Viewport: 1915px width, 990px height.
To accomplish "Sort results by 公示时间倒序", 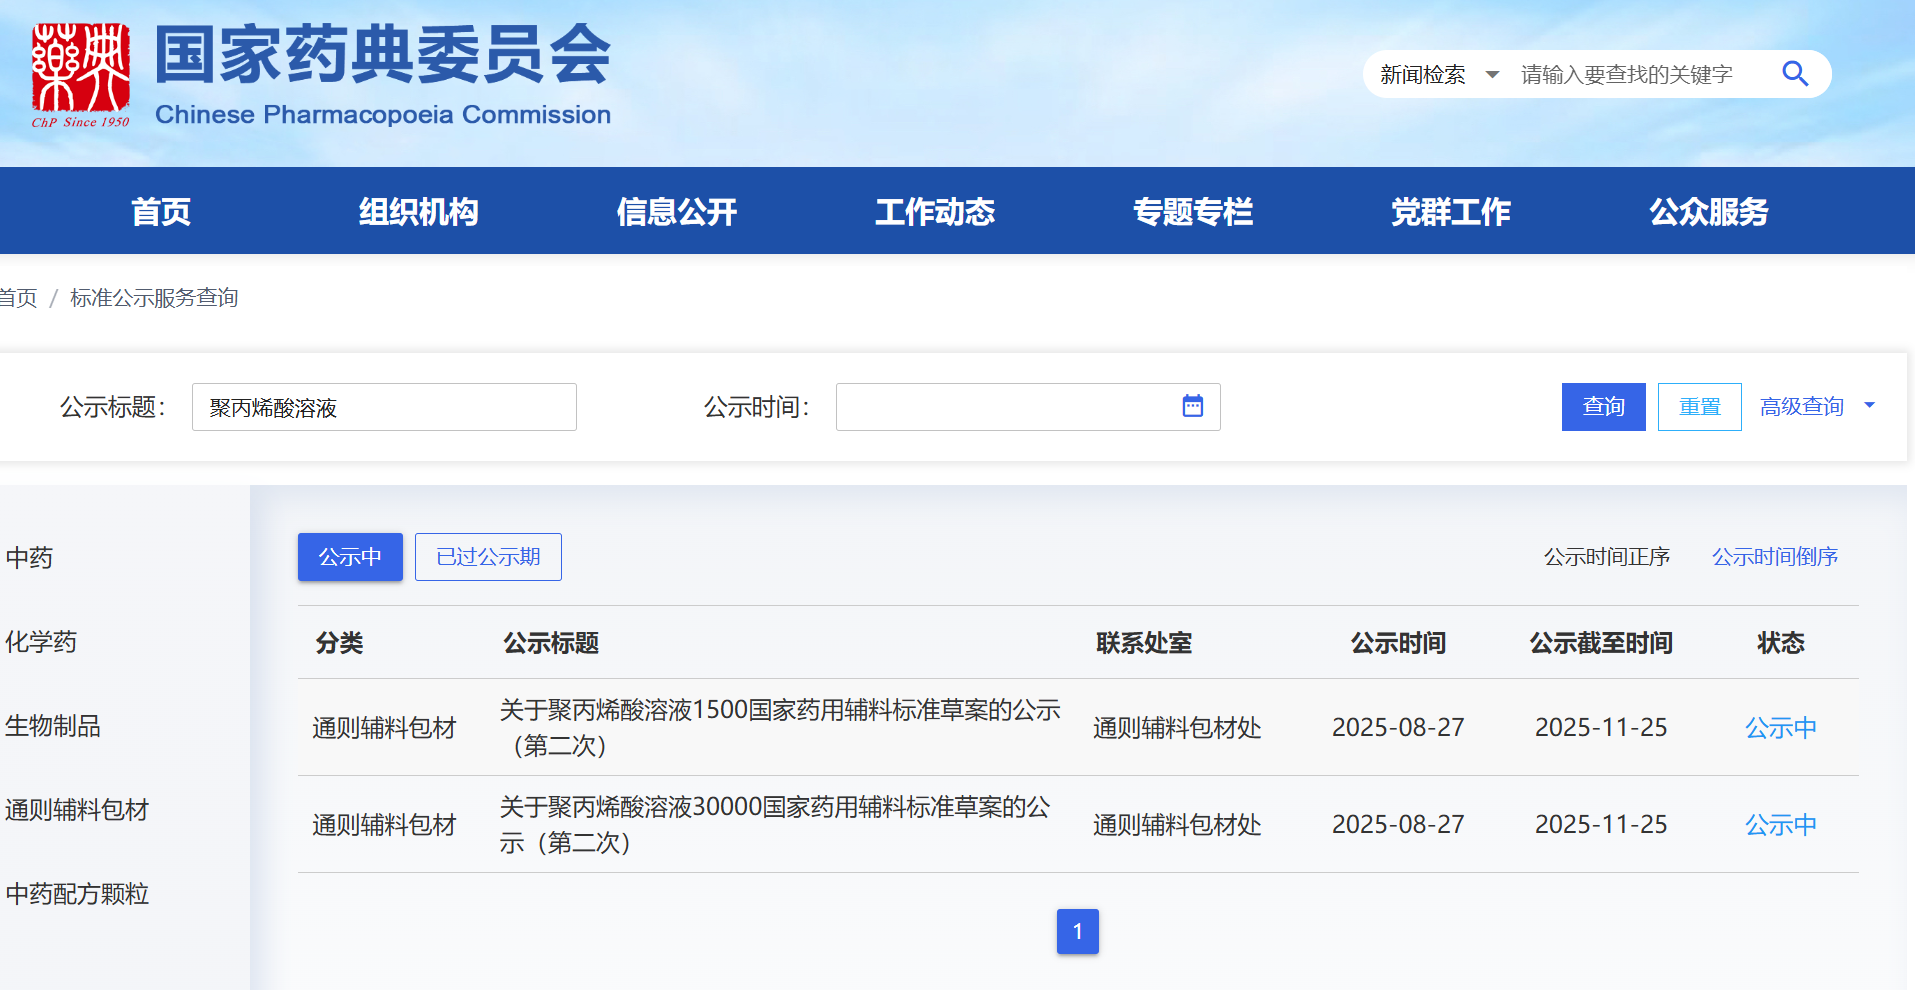I will [1774, 557].
